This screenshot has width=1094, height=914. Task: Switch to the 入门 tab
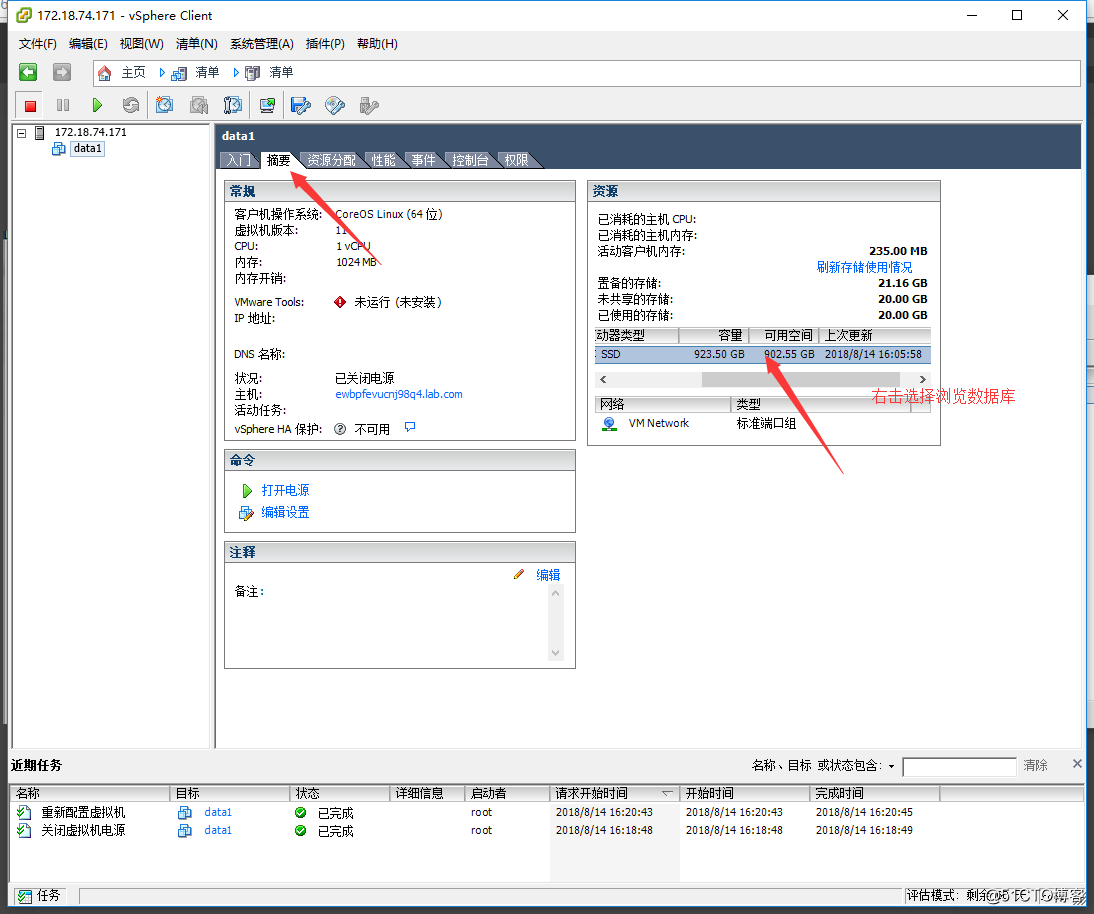click(x=239, y=160)
